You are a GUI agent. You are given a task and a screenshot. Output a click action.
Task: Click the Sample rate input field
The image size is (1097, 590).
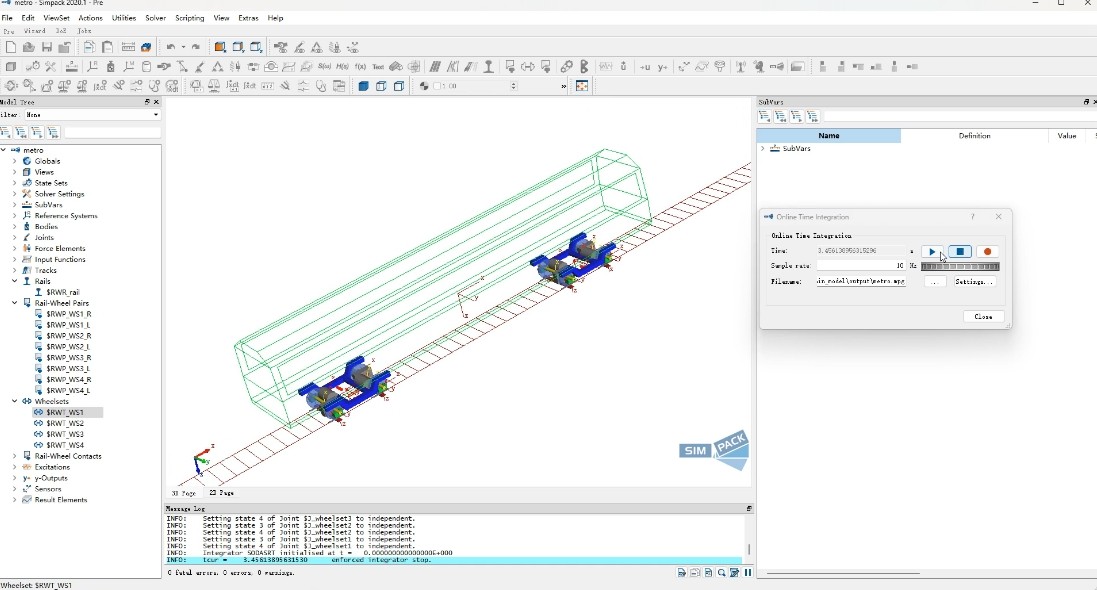pos(861,265)
